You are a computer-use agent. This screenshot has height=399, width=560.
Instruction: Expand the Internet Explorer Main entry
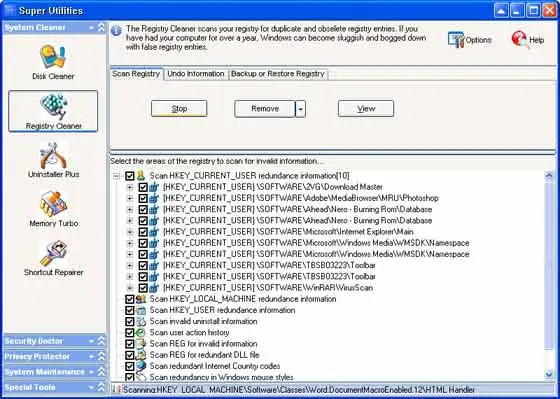130,232
